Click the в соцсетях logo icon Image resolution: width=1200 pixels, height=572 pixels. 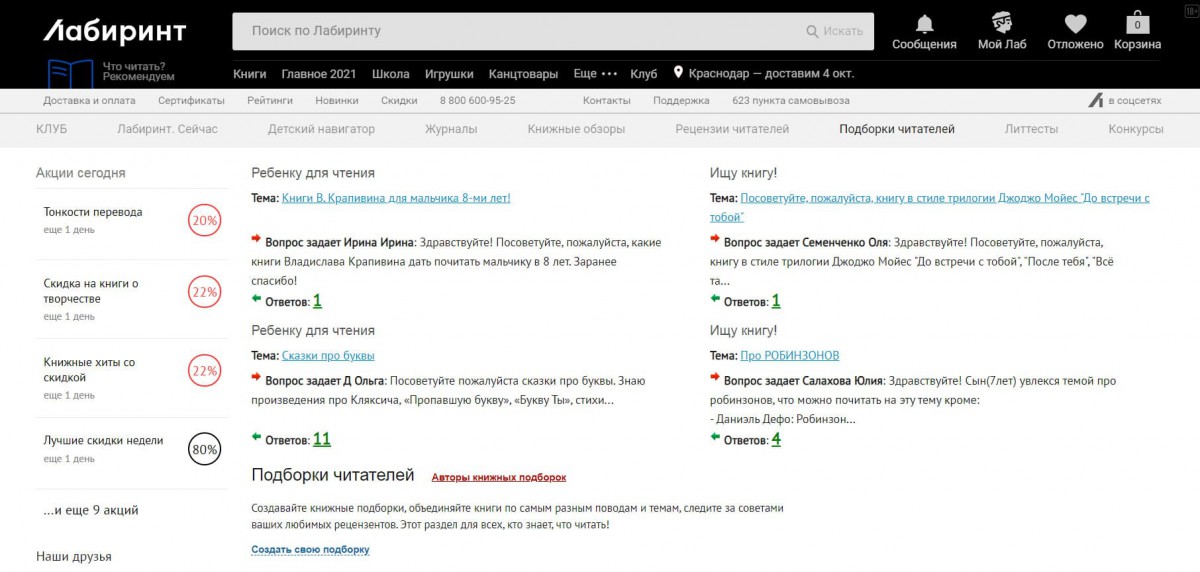coord(1096,100)
